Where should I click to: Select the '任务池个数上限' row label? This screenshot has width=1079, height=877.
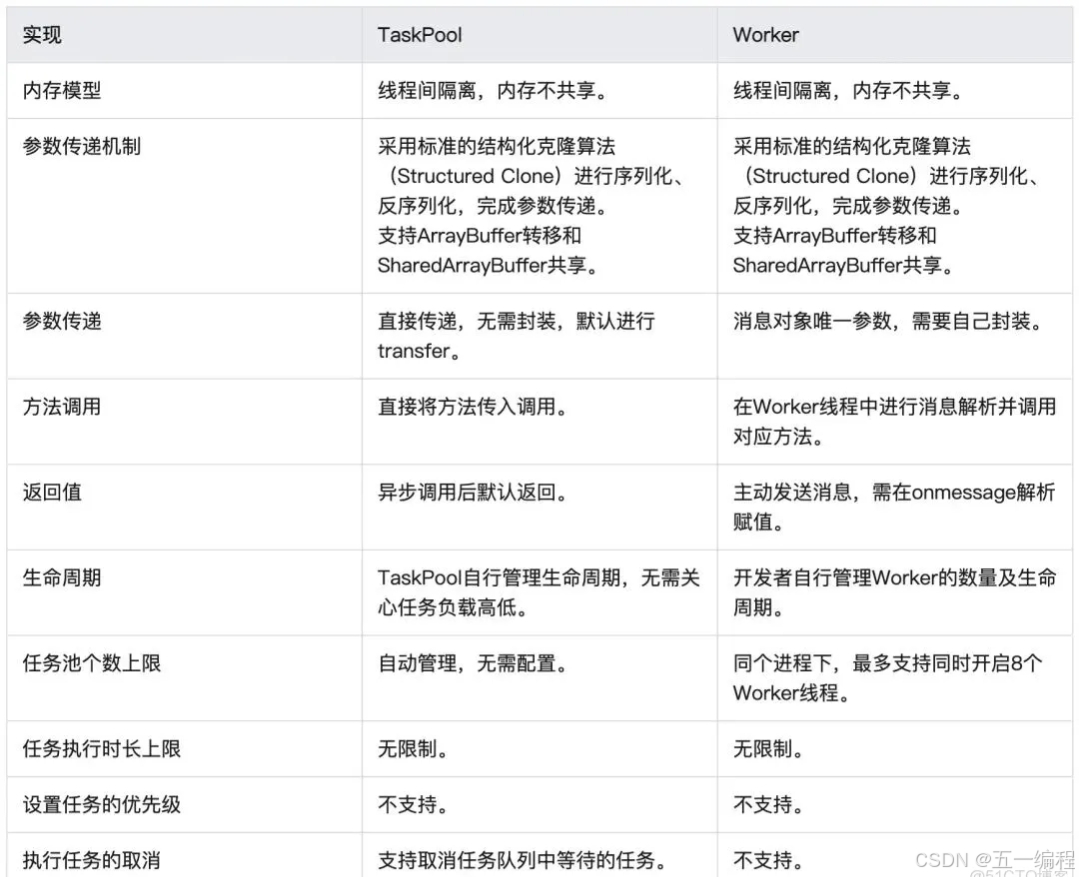[92, 664]
